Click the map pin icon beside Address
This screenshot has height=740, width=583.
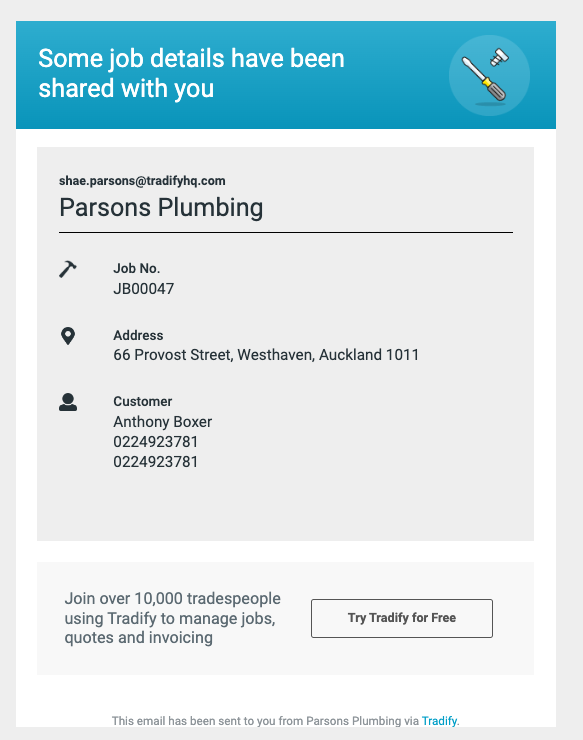coord(68,336)
